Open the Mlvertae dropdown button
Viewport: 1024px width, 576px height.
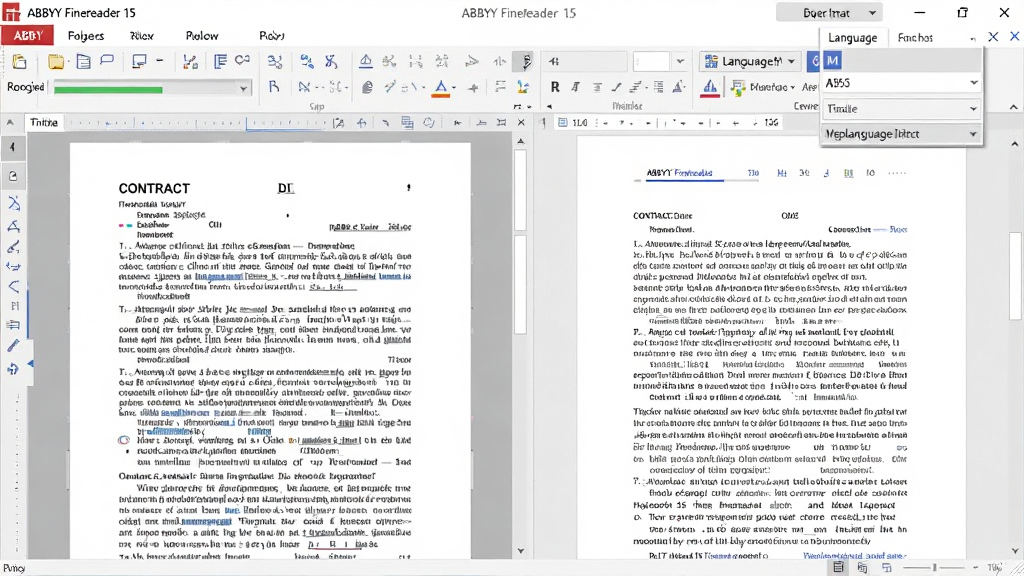point(763,87)
